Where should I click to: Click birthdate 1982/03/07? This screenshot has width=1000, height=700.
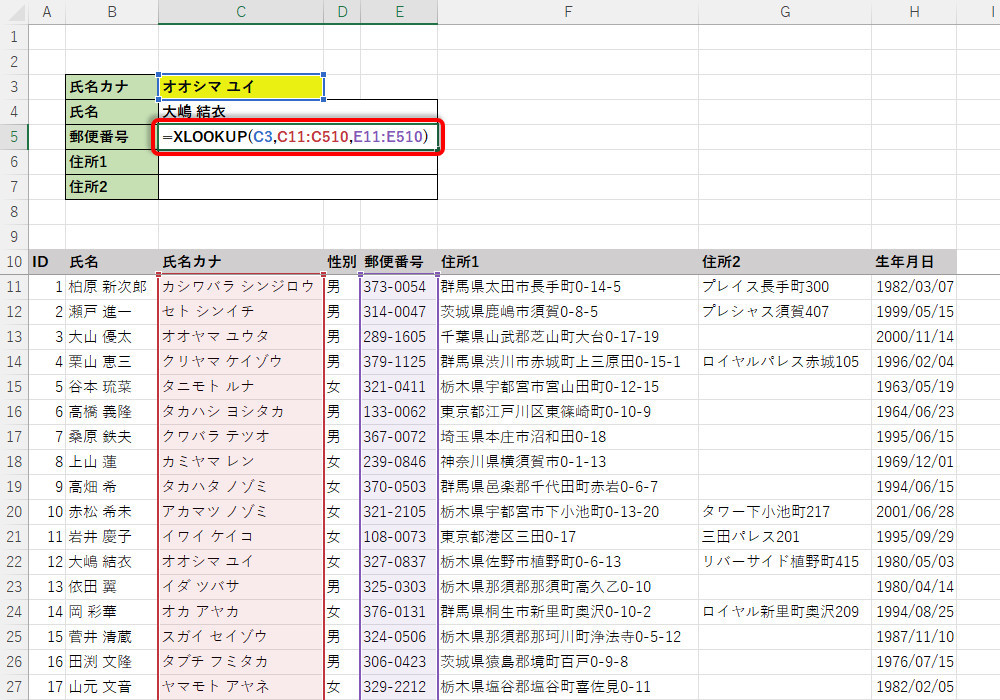914,287
